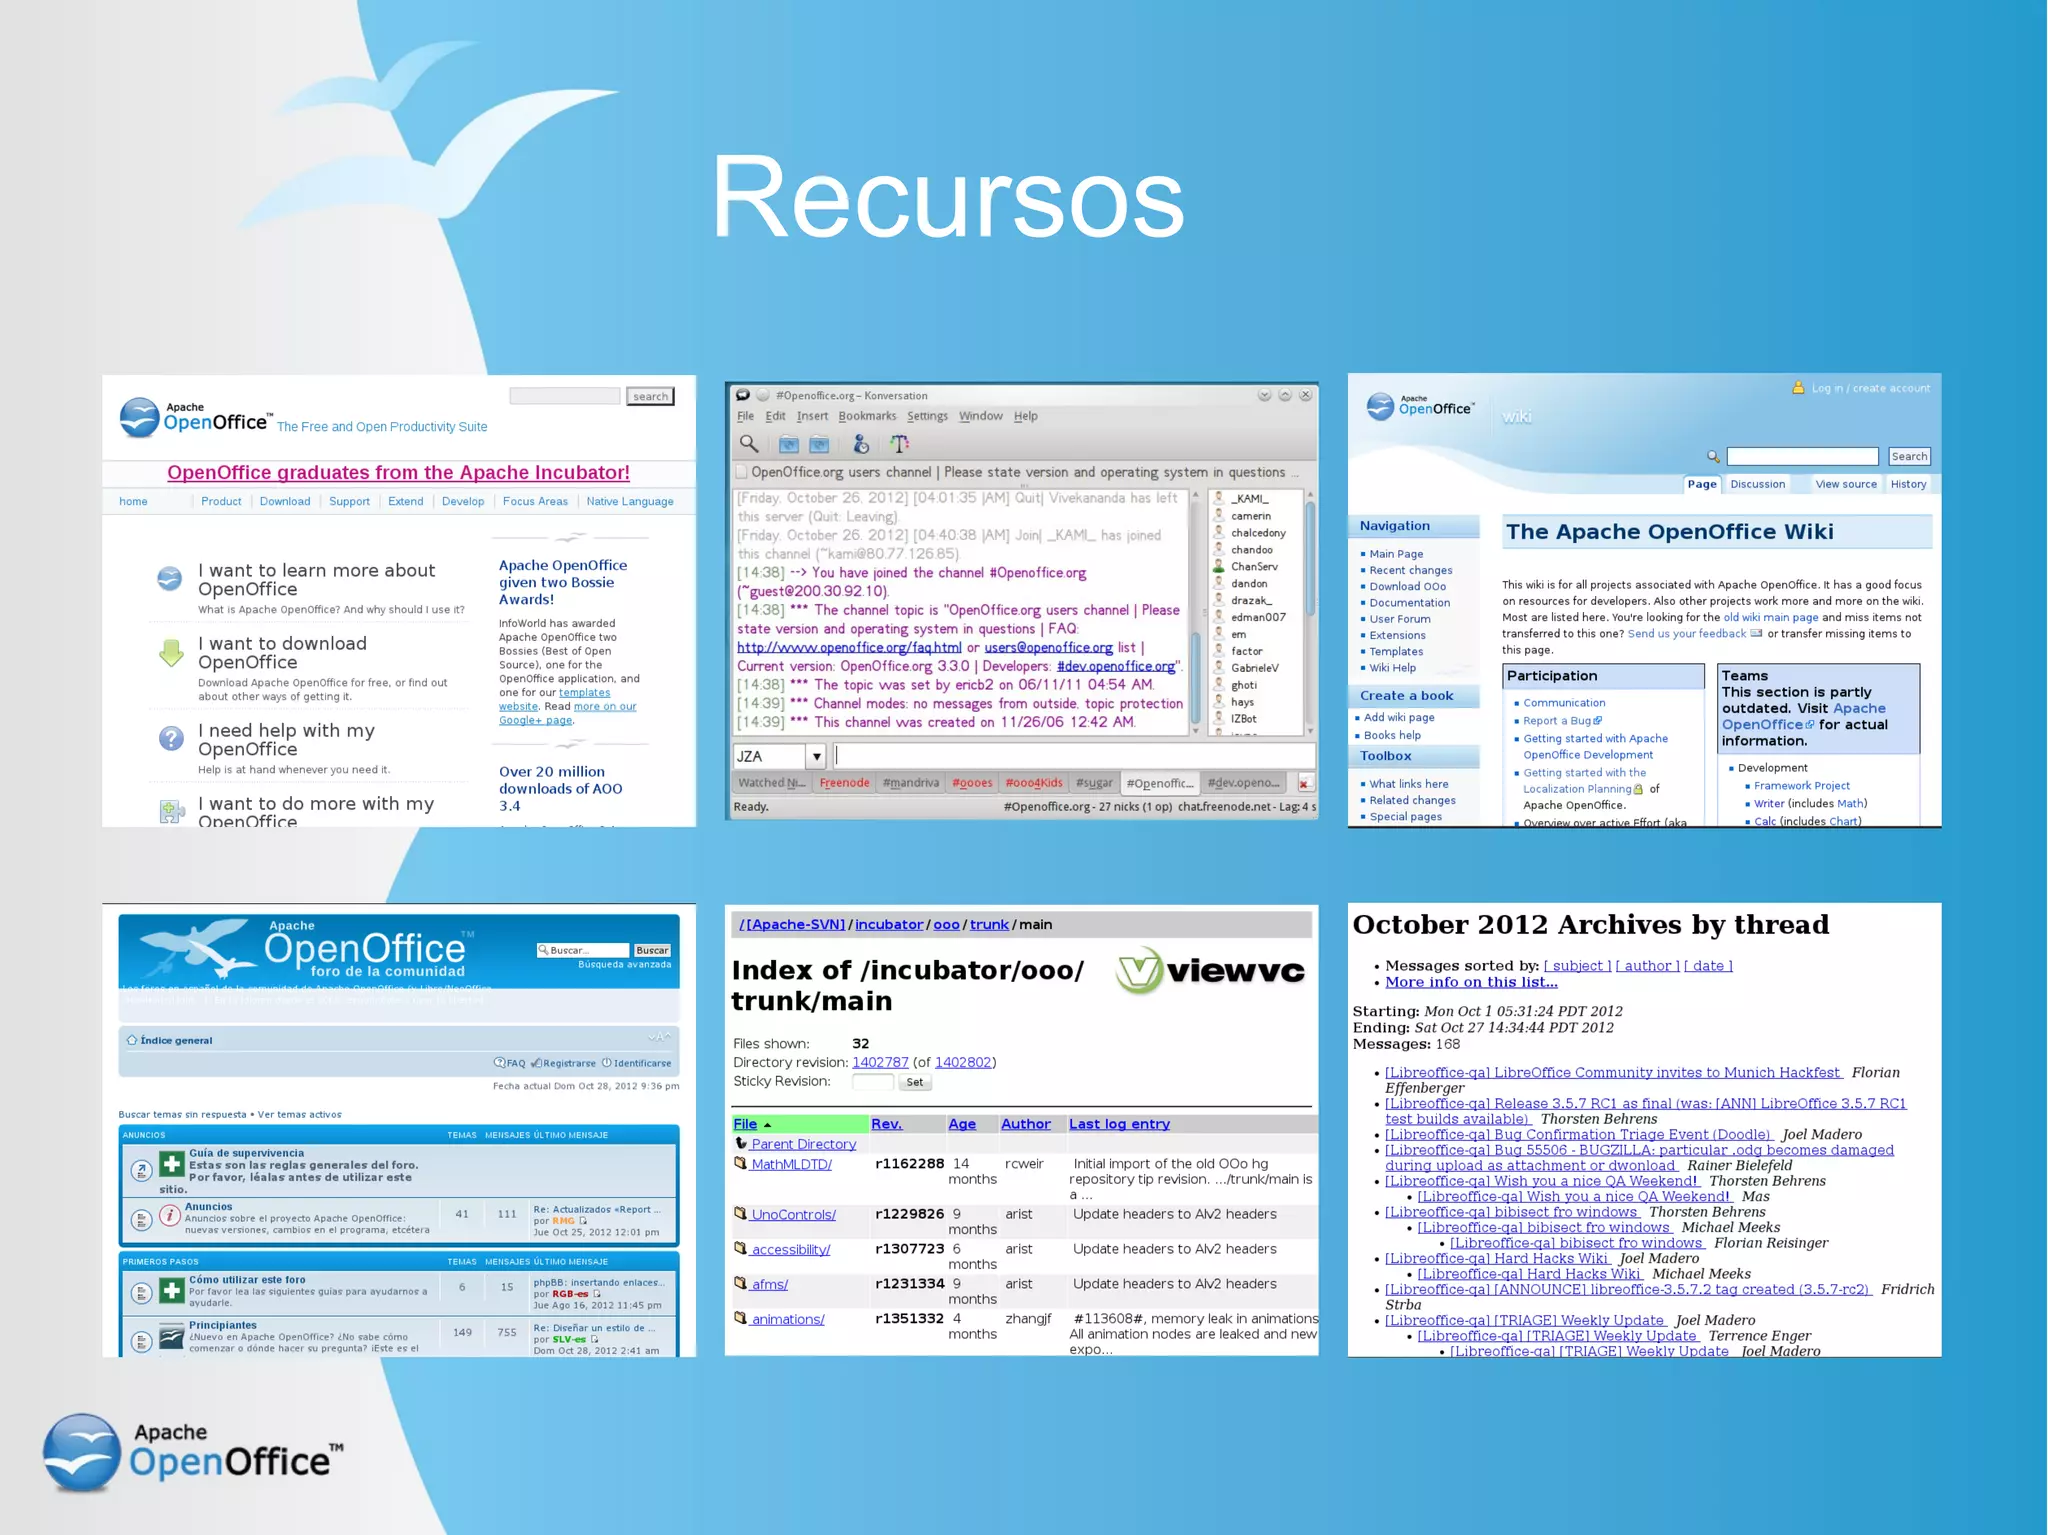Viewport: 2048px width, 1535px height.
Task: Select nick 'chalcedony' in the user list
Action: (1258, 533)
